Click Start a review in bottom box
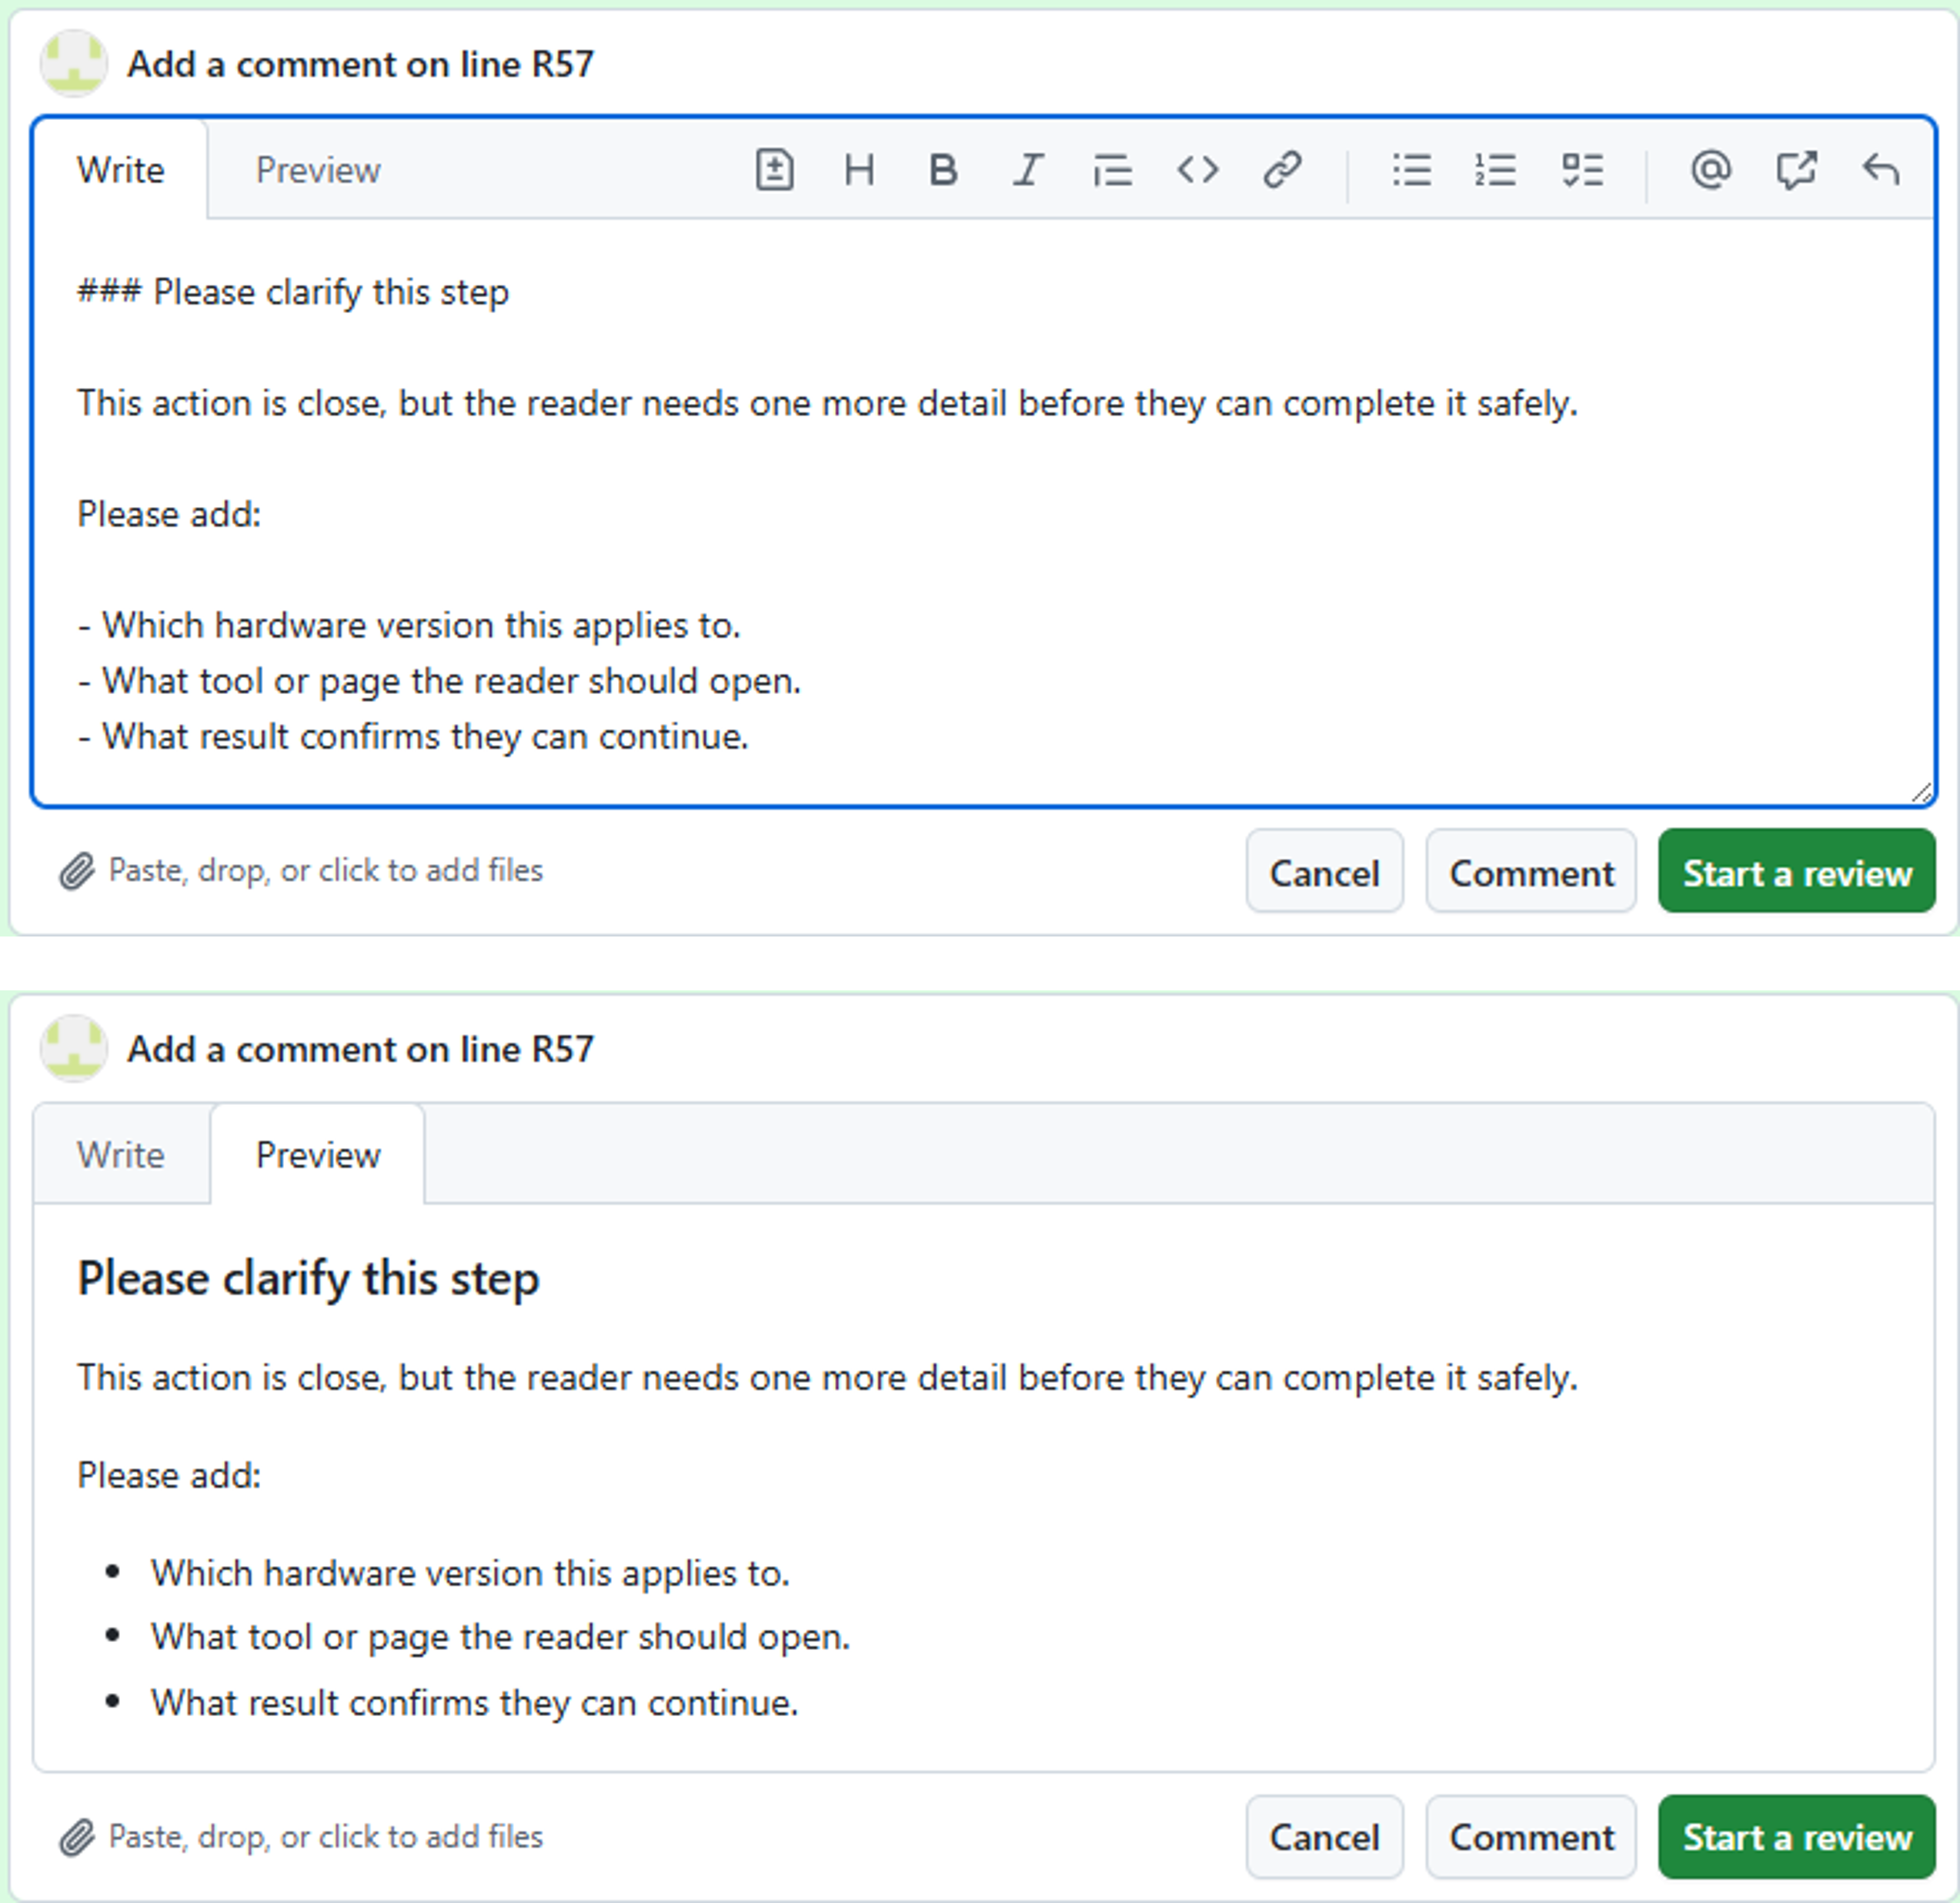1960x1903 pixels. 1797,1837
